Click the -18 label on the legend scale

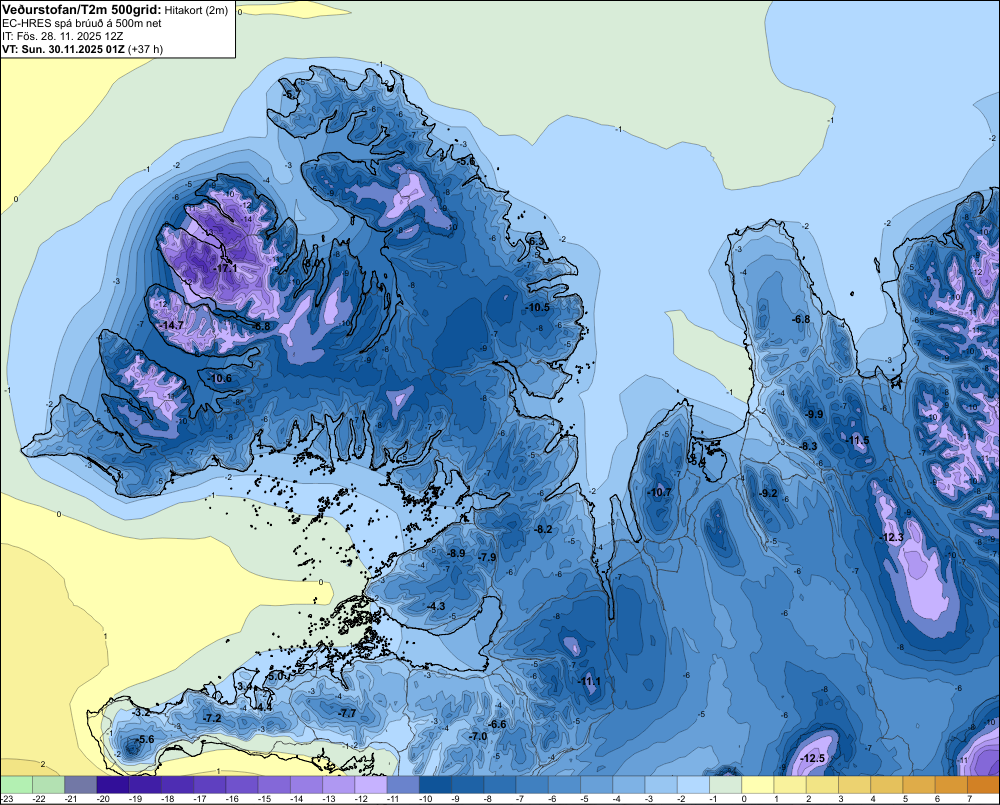pos(168,799)
